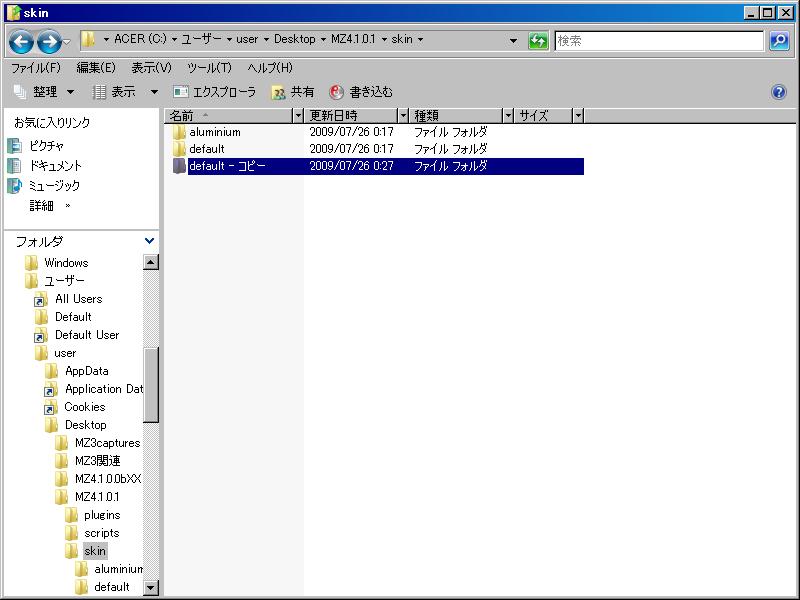Click the search magnifier button
This screenshot has height=600, width=800.
[x=779, y=41]
